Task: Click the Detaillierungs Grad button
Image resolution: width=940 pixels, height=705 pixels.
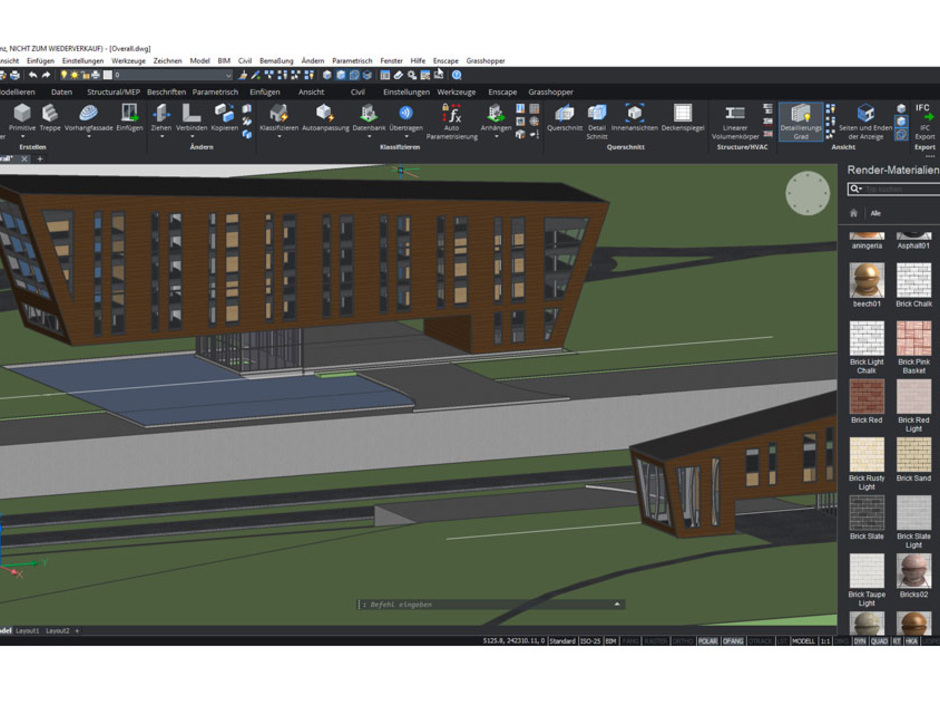Action: [802, 122]
